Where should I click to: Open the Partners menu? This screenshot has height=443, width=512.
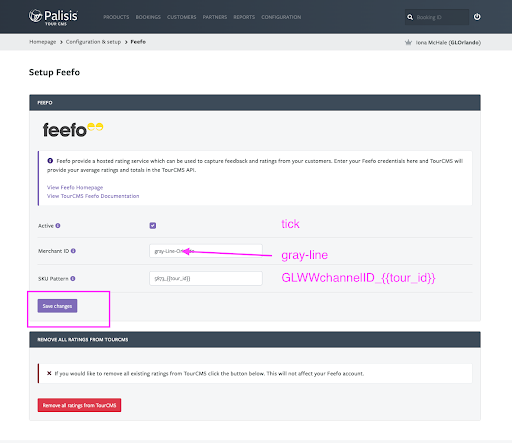[215, 17]
